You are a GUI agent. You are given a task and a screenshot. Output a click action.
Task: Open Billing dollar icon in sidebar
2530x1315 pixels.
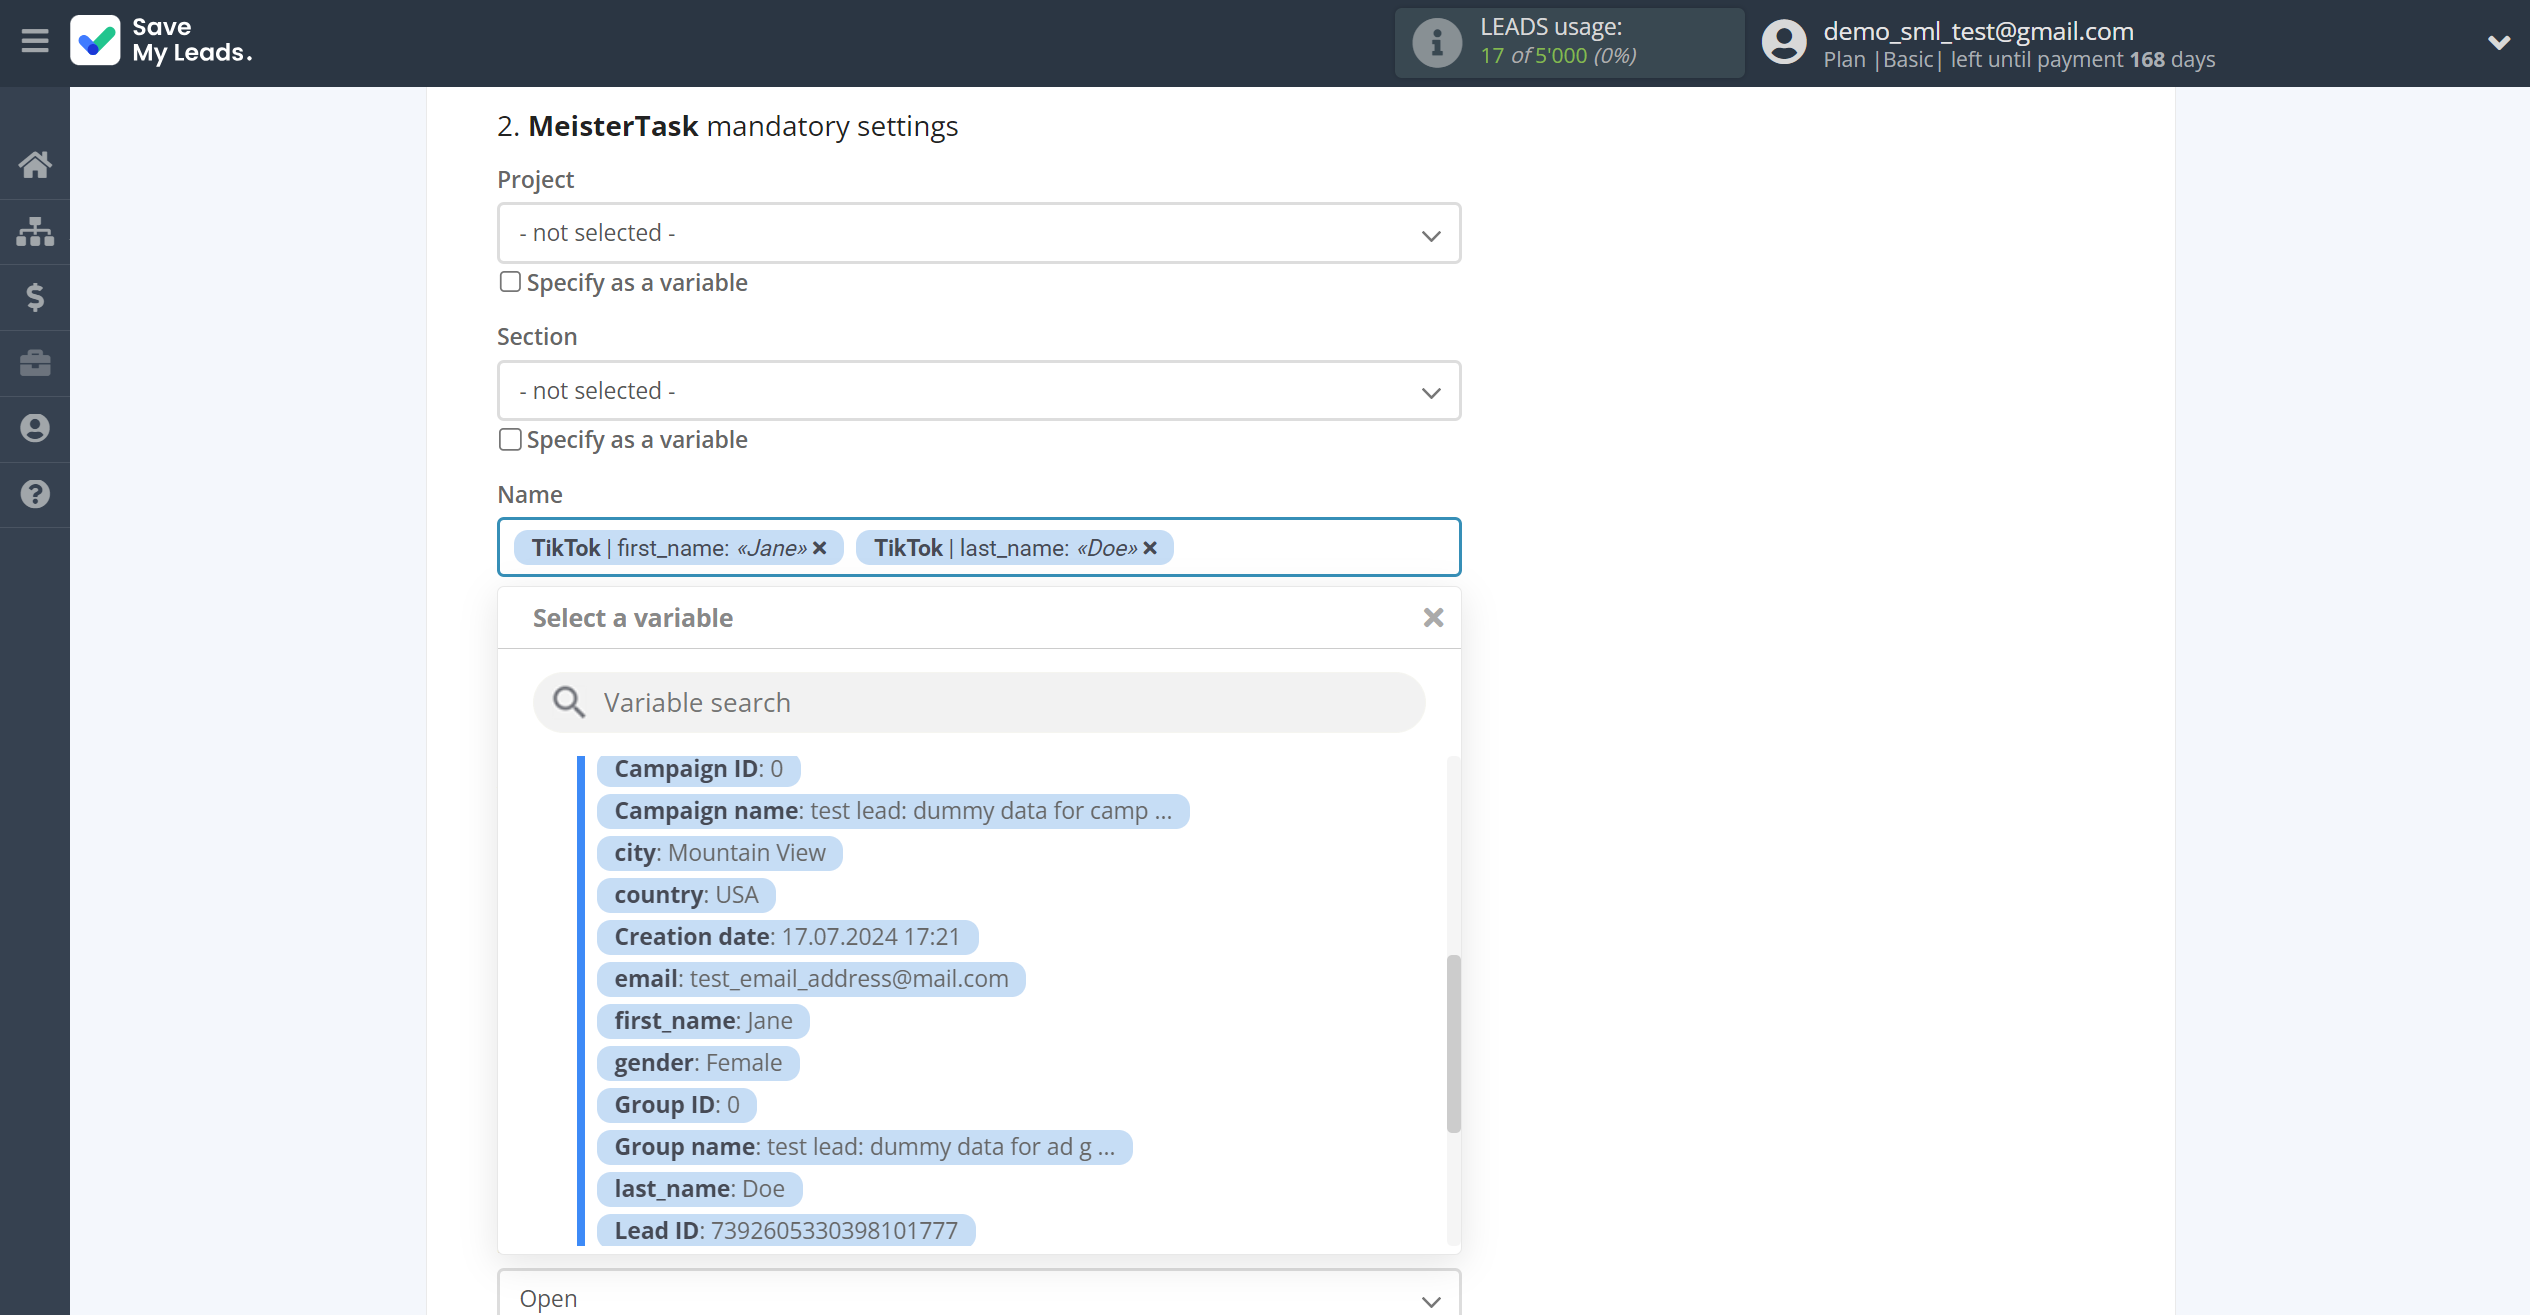[x=35, y=297]
